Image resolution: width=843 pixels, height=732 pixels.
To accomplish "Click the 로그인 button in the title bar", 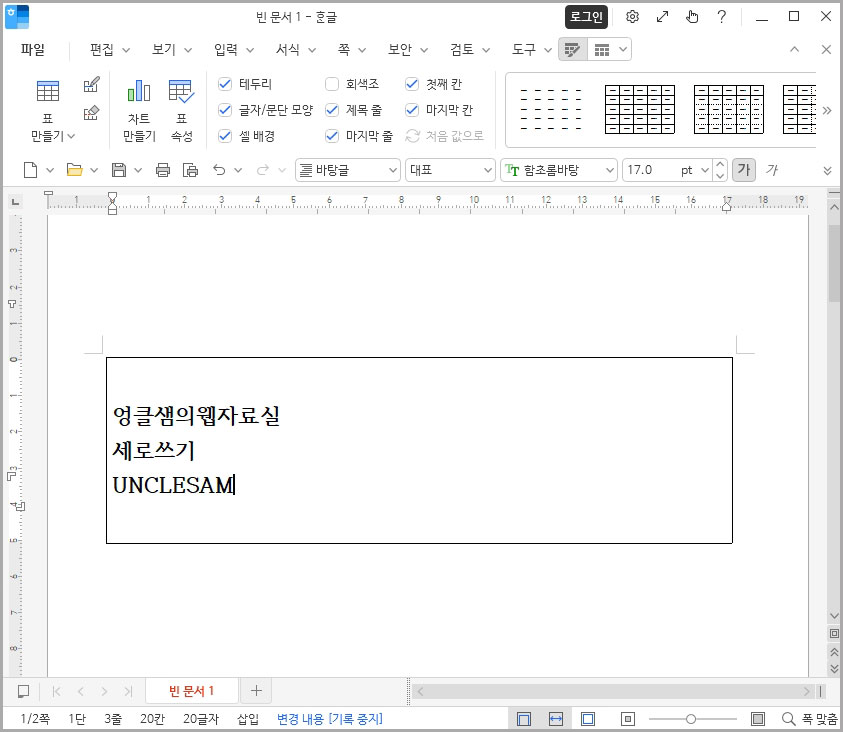I will [585, 17].
